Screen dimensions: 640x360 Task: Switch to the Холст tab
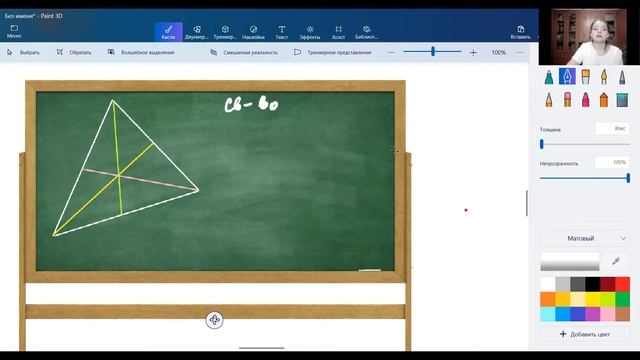click(338, 32)
